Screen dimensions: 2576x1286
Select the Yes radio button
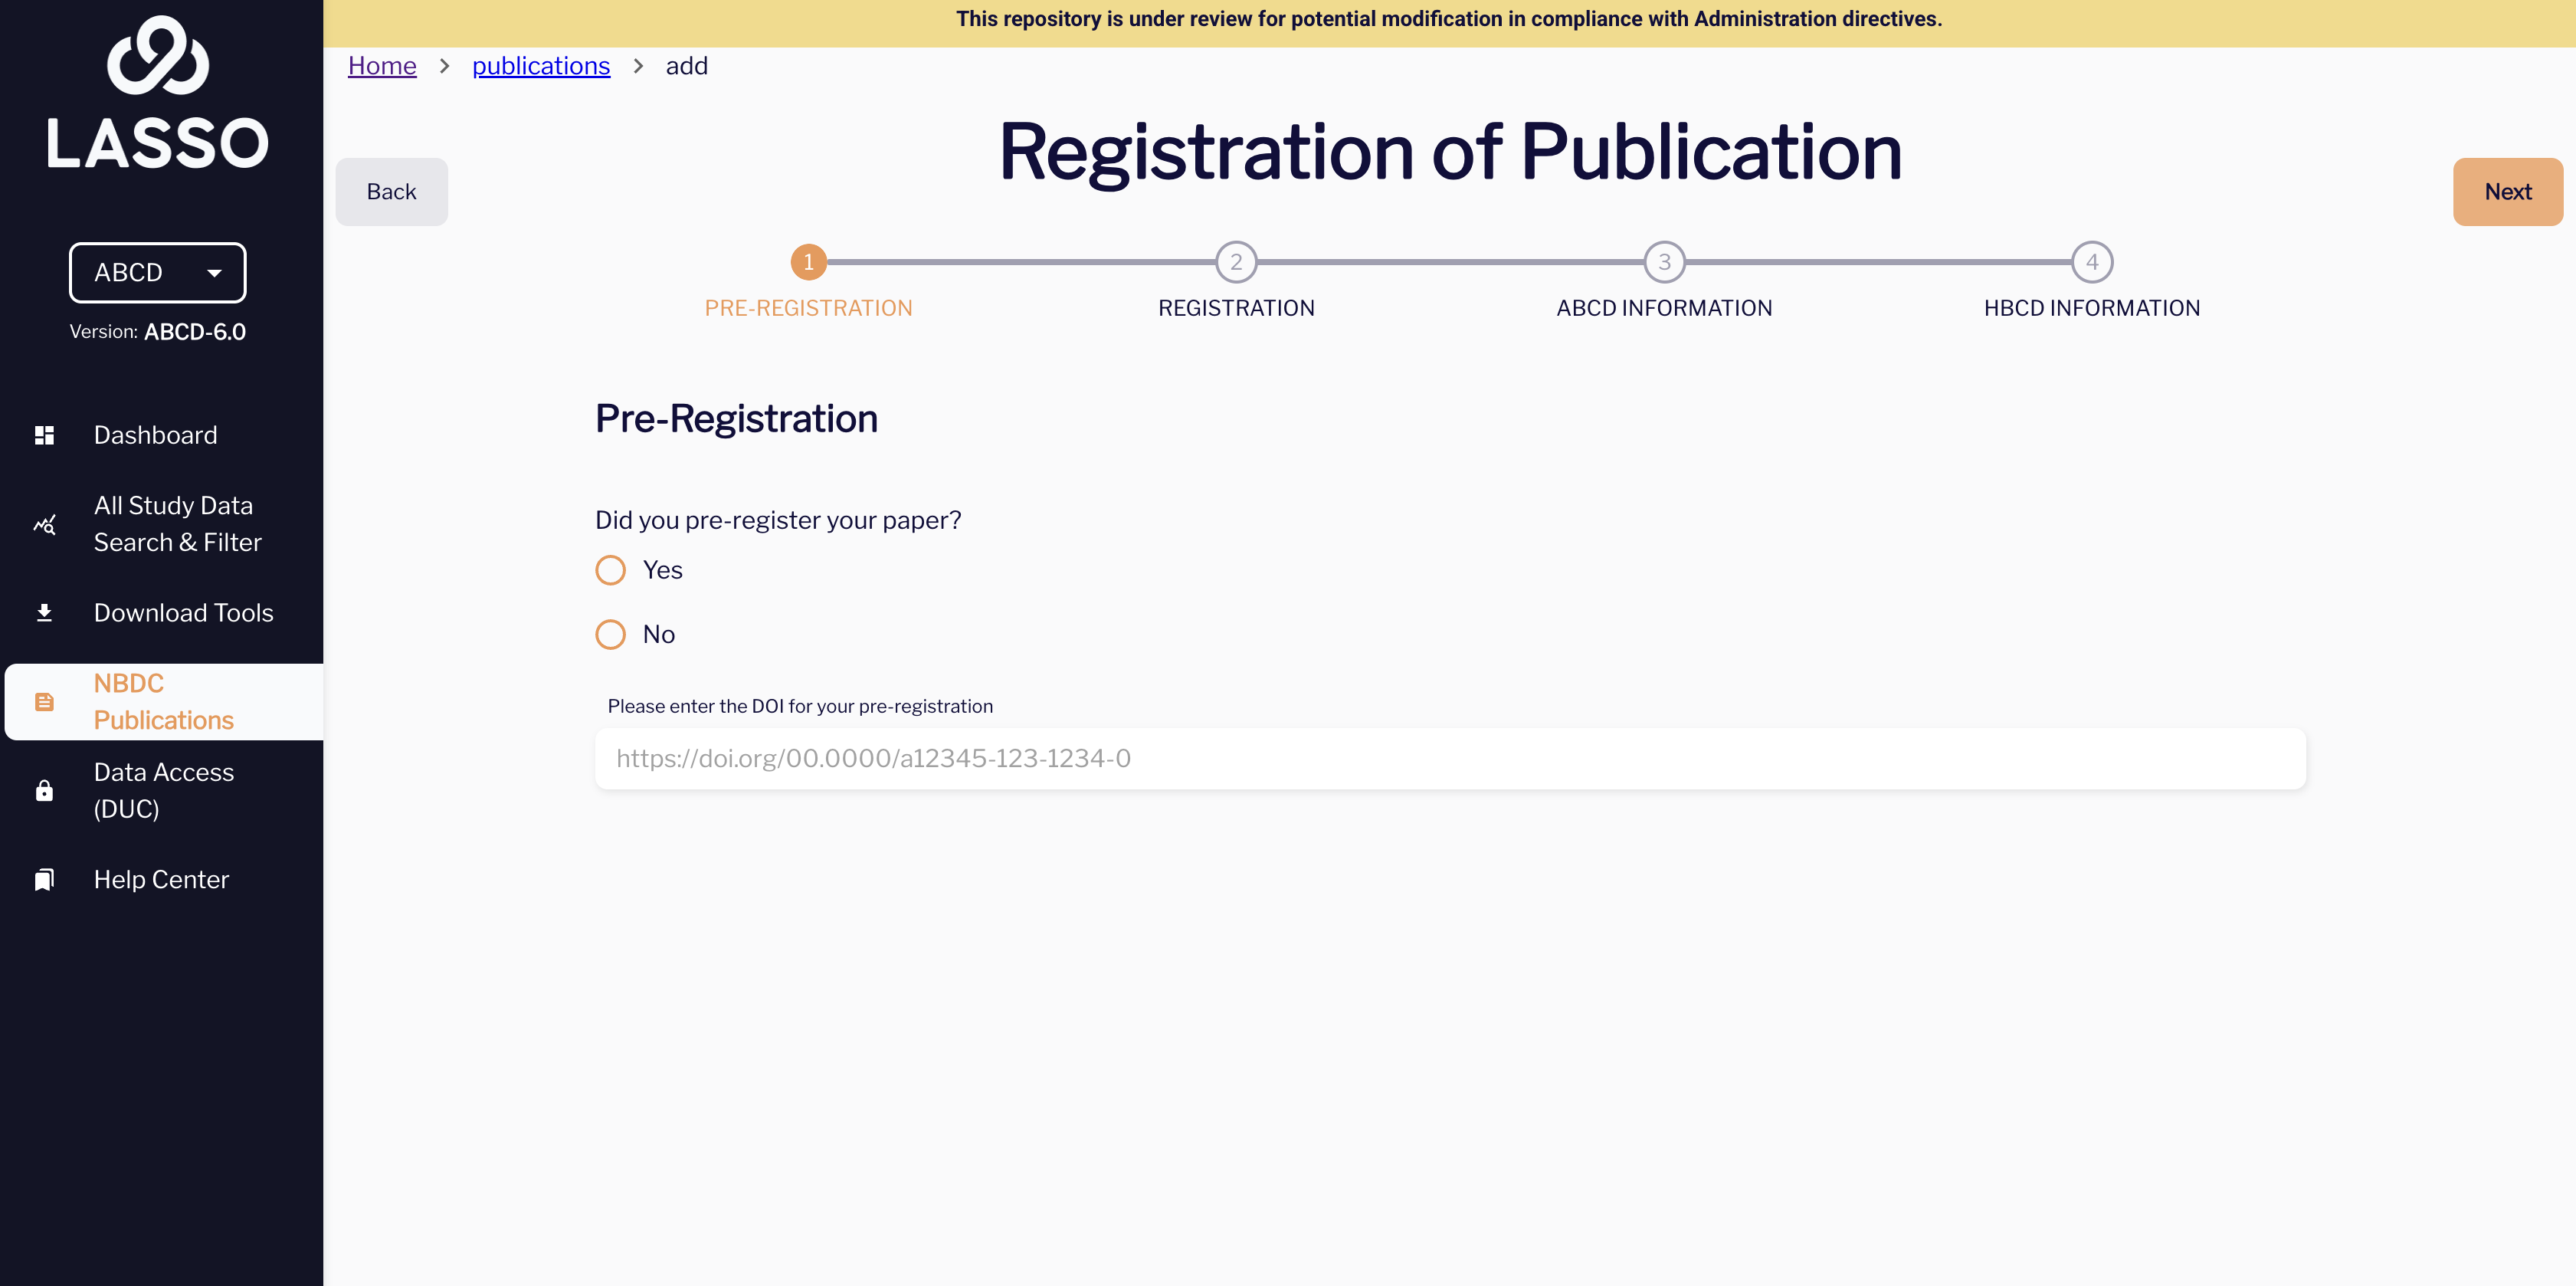610,570
